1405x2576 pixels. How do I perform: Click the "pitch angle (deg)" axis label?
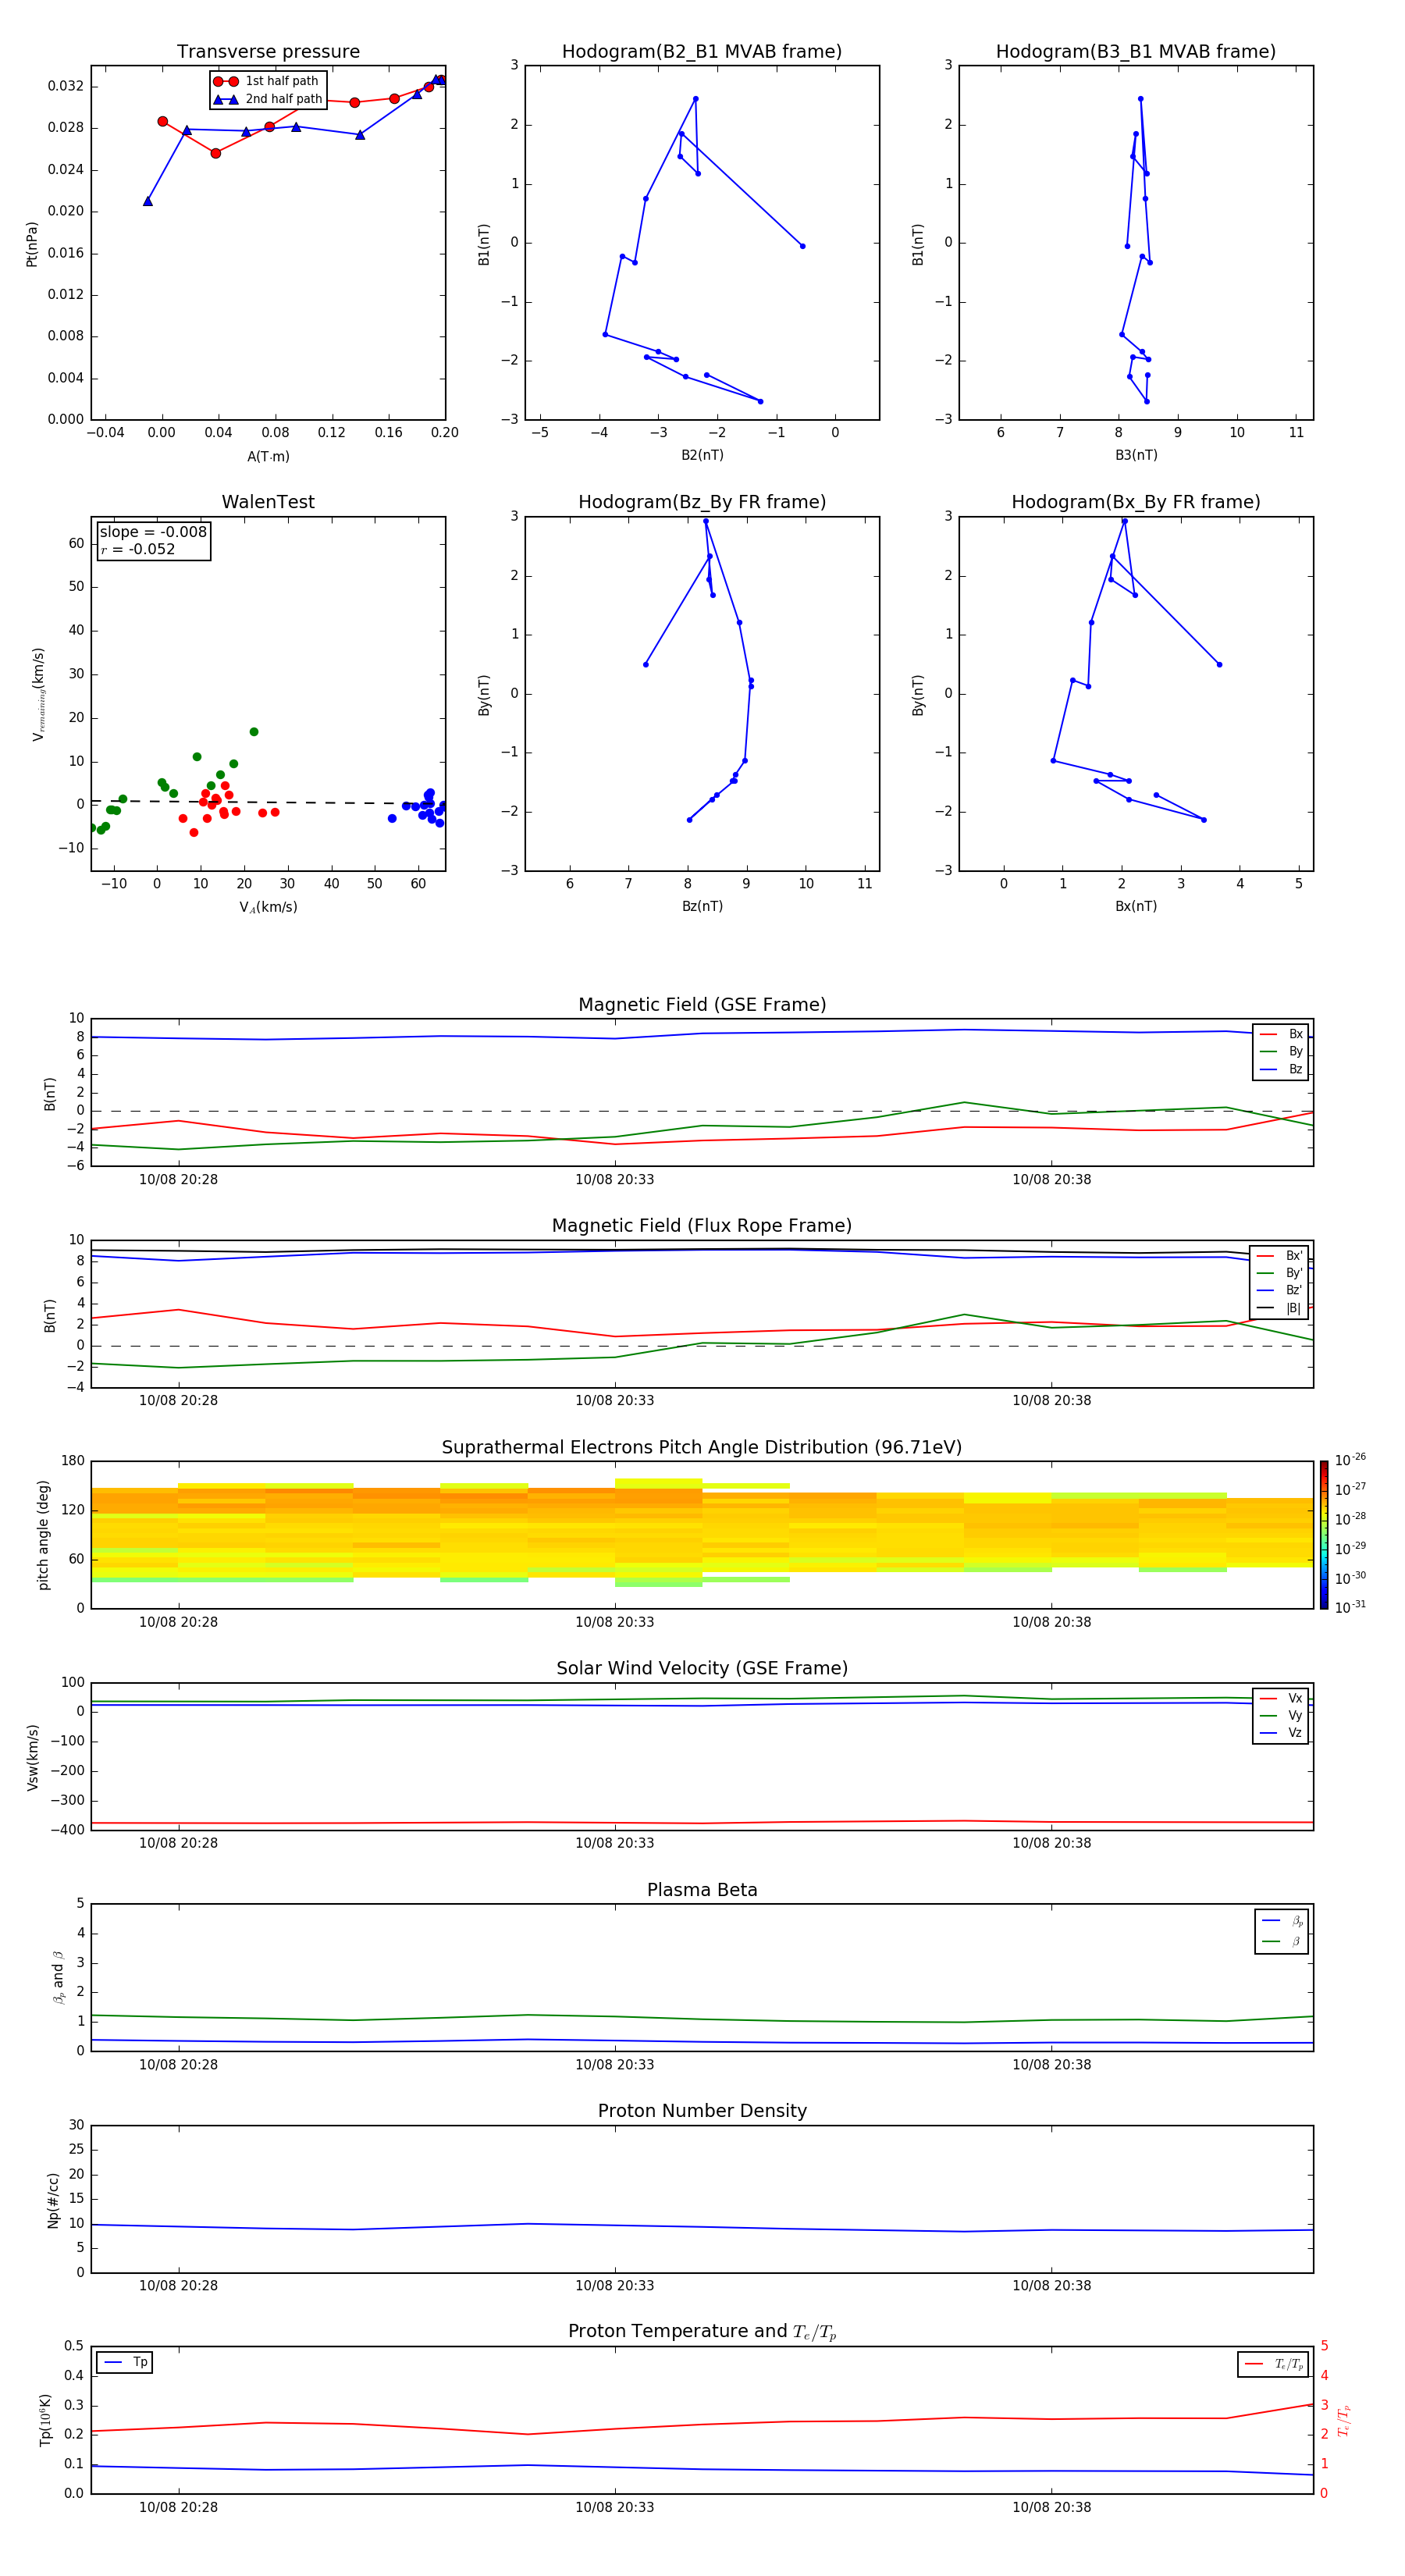click(x=43, y=1535)
